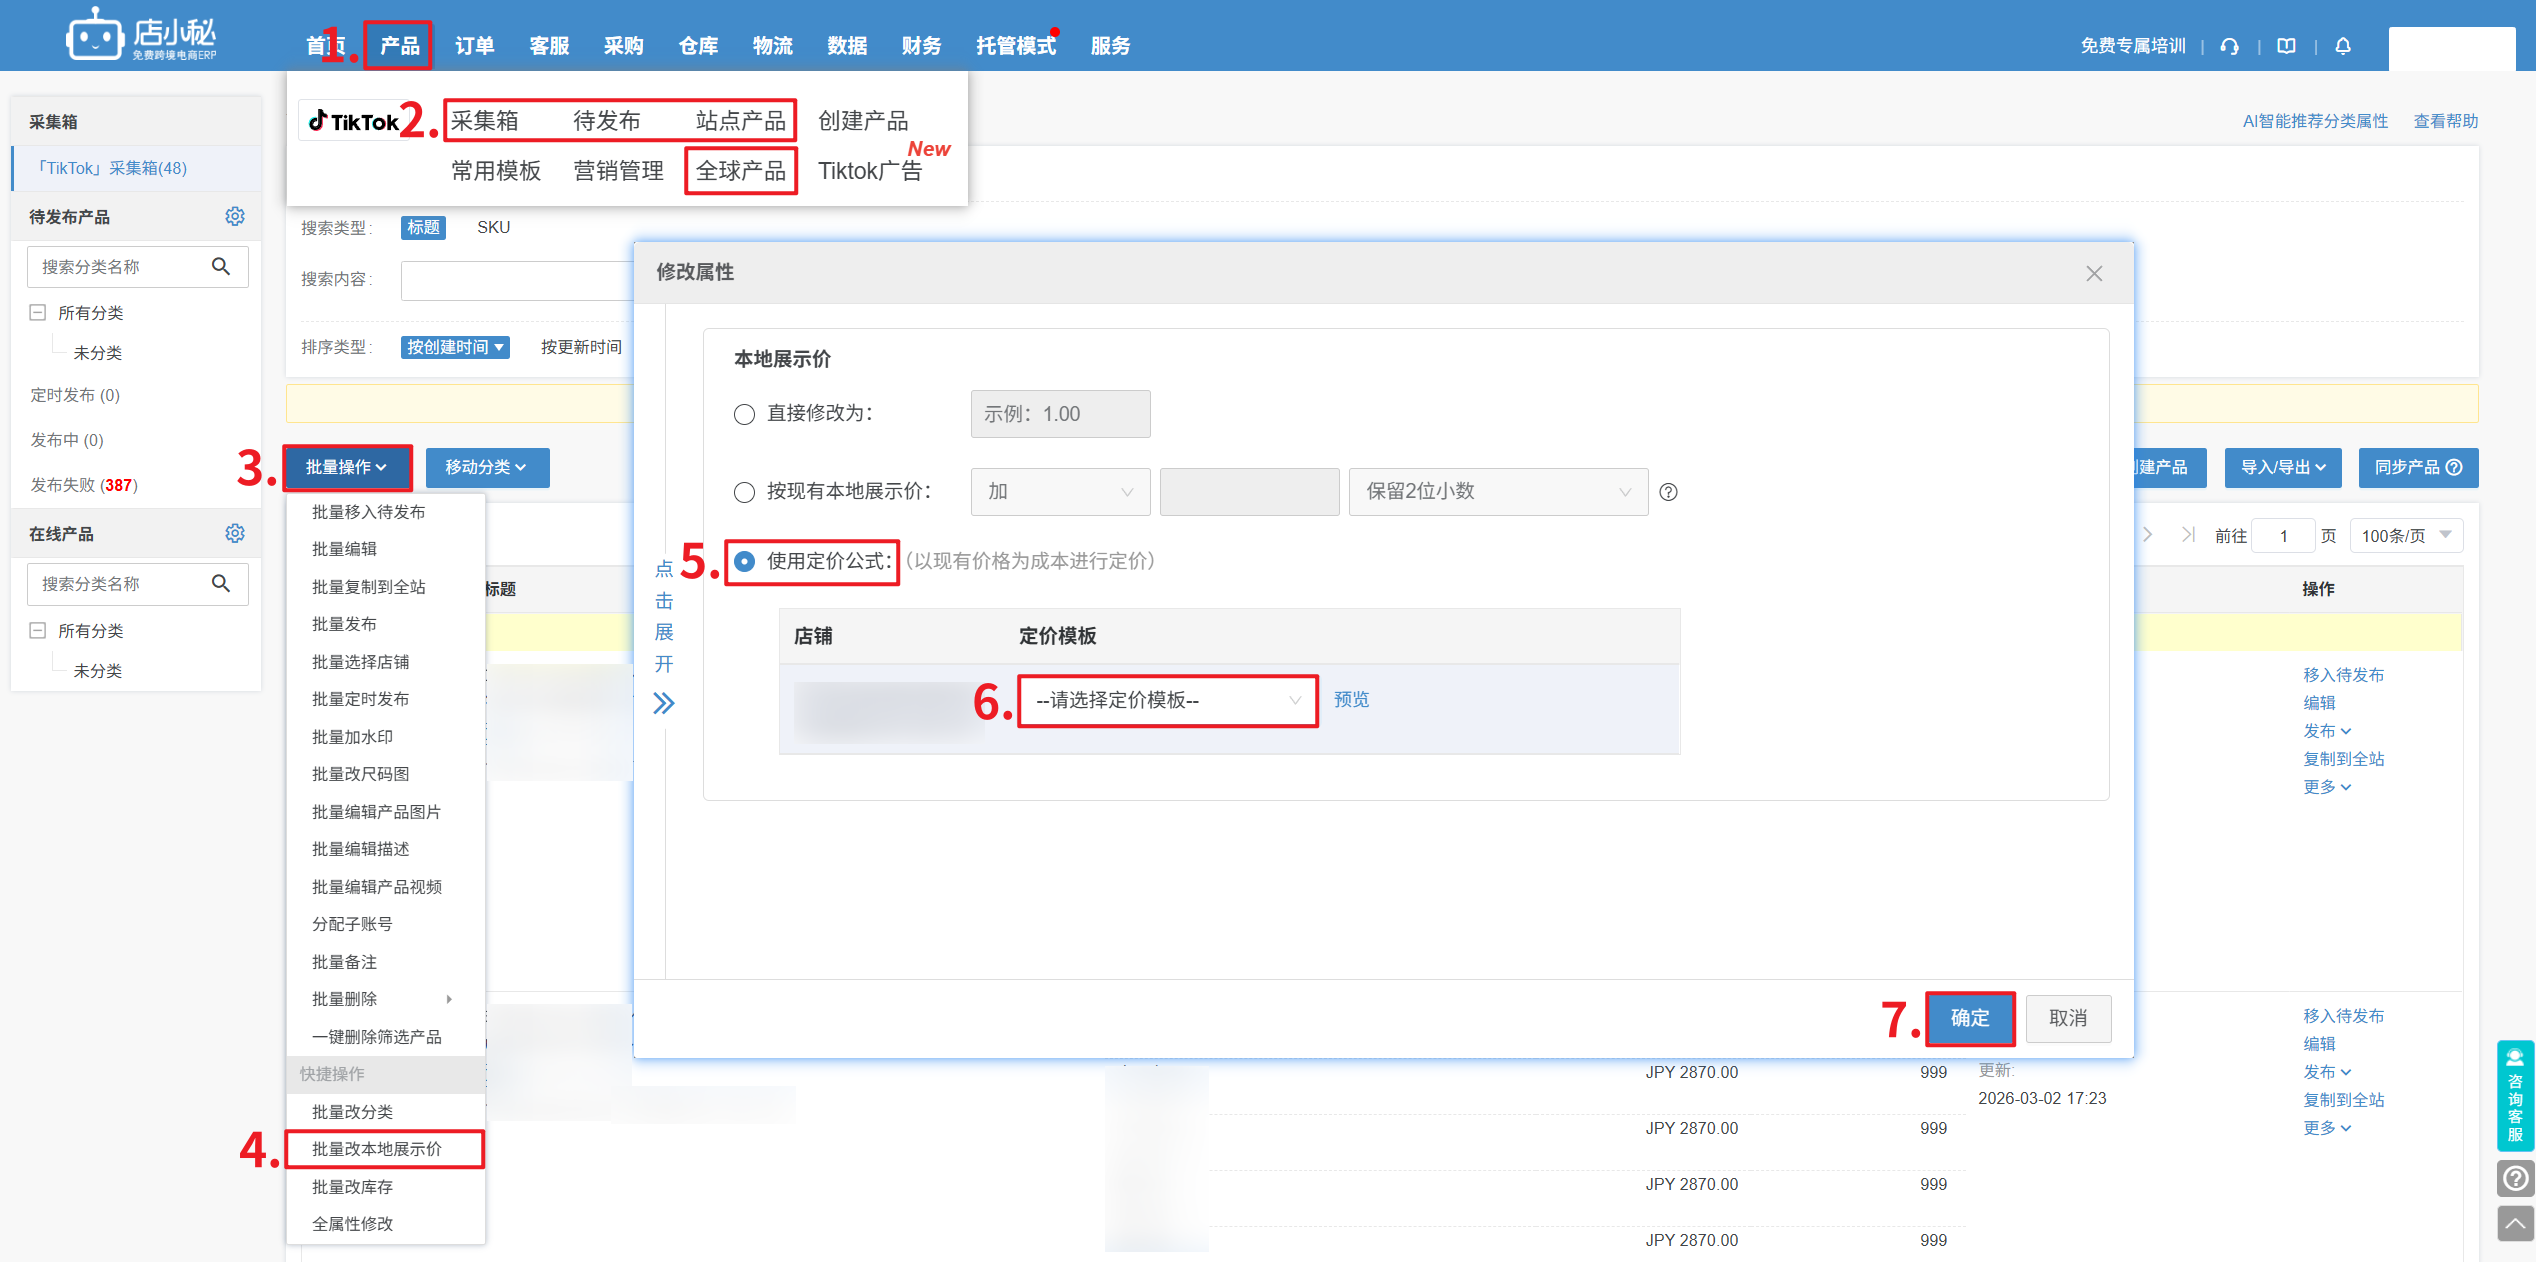Choose 批量改本地展示价 from the batch menu

pyautogui.click(x=377, y=1149)
